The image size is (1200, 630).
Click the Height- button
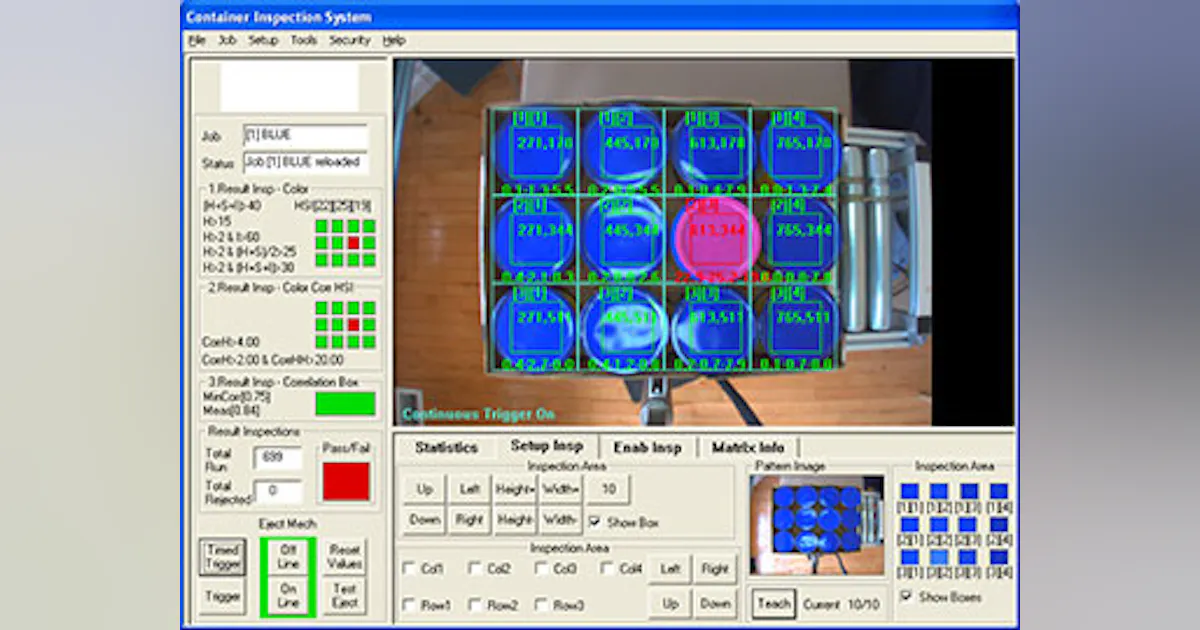click(514, 520)
